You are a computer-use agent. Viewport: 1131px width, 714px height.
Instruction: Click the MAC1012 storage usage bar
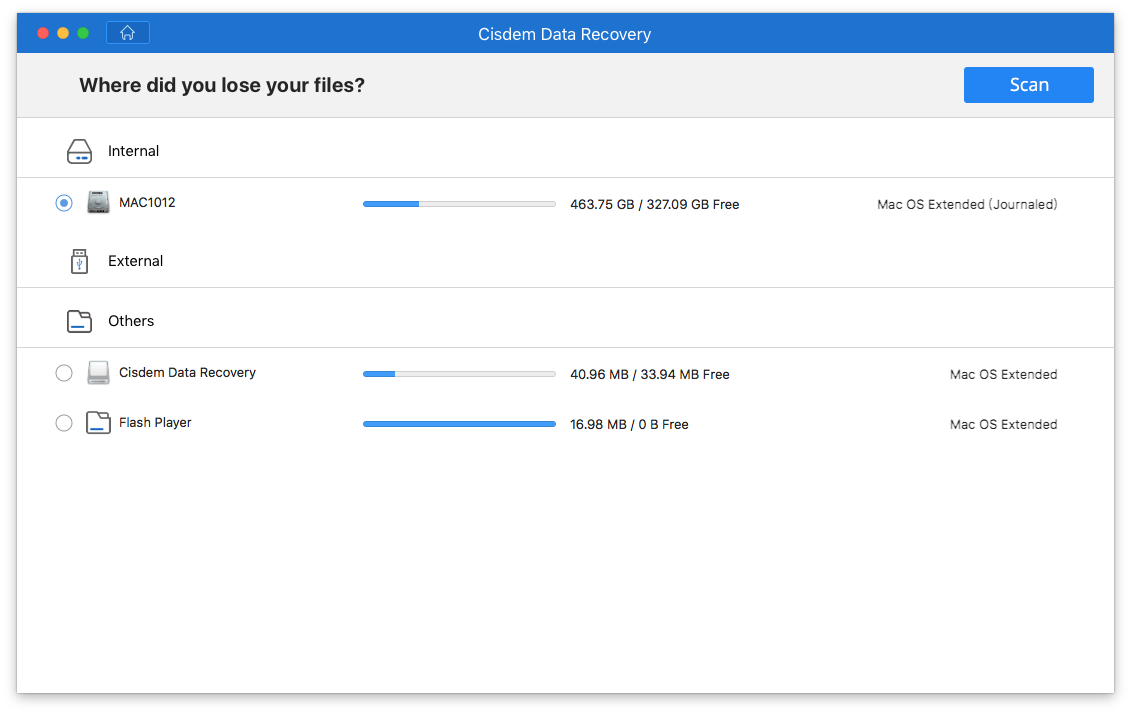[x=459, y=204]
